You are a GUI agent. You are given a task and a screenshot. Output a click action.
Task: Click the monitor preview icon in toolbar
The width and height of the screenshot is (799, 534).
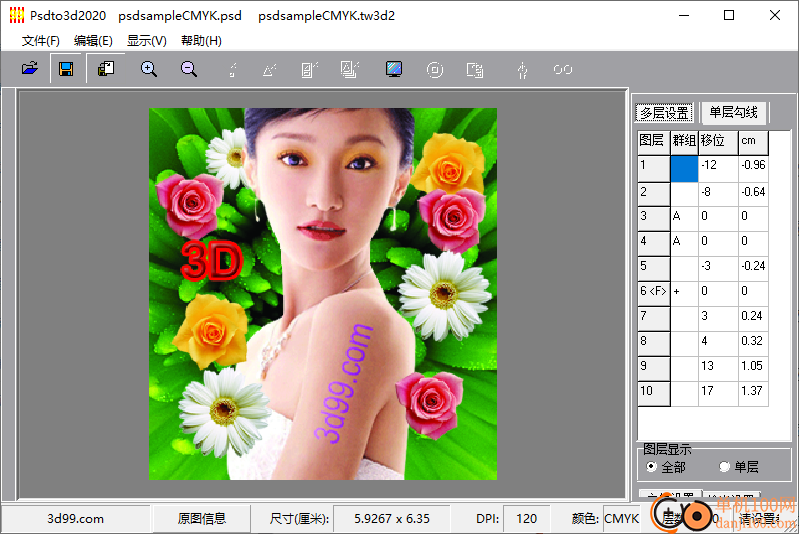coord(394,69)
